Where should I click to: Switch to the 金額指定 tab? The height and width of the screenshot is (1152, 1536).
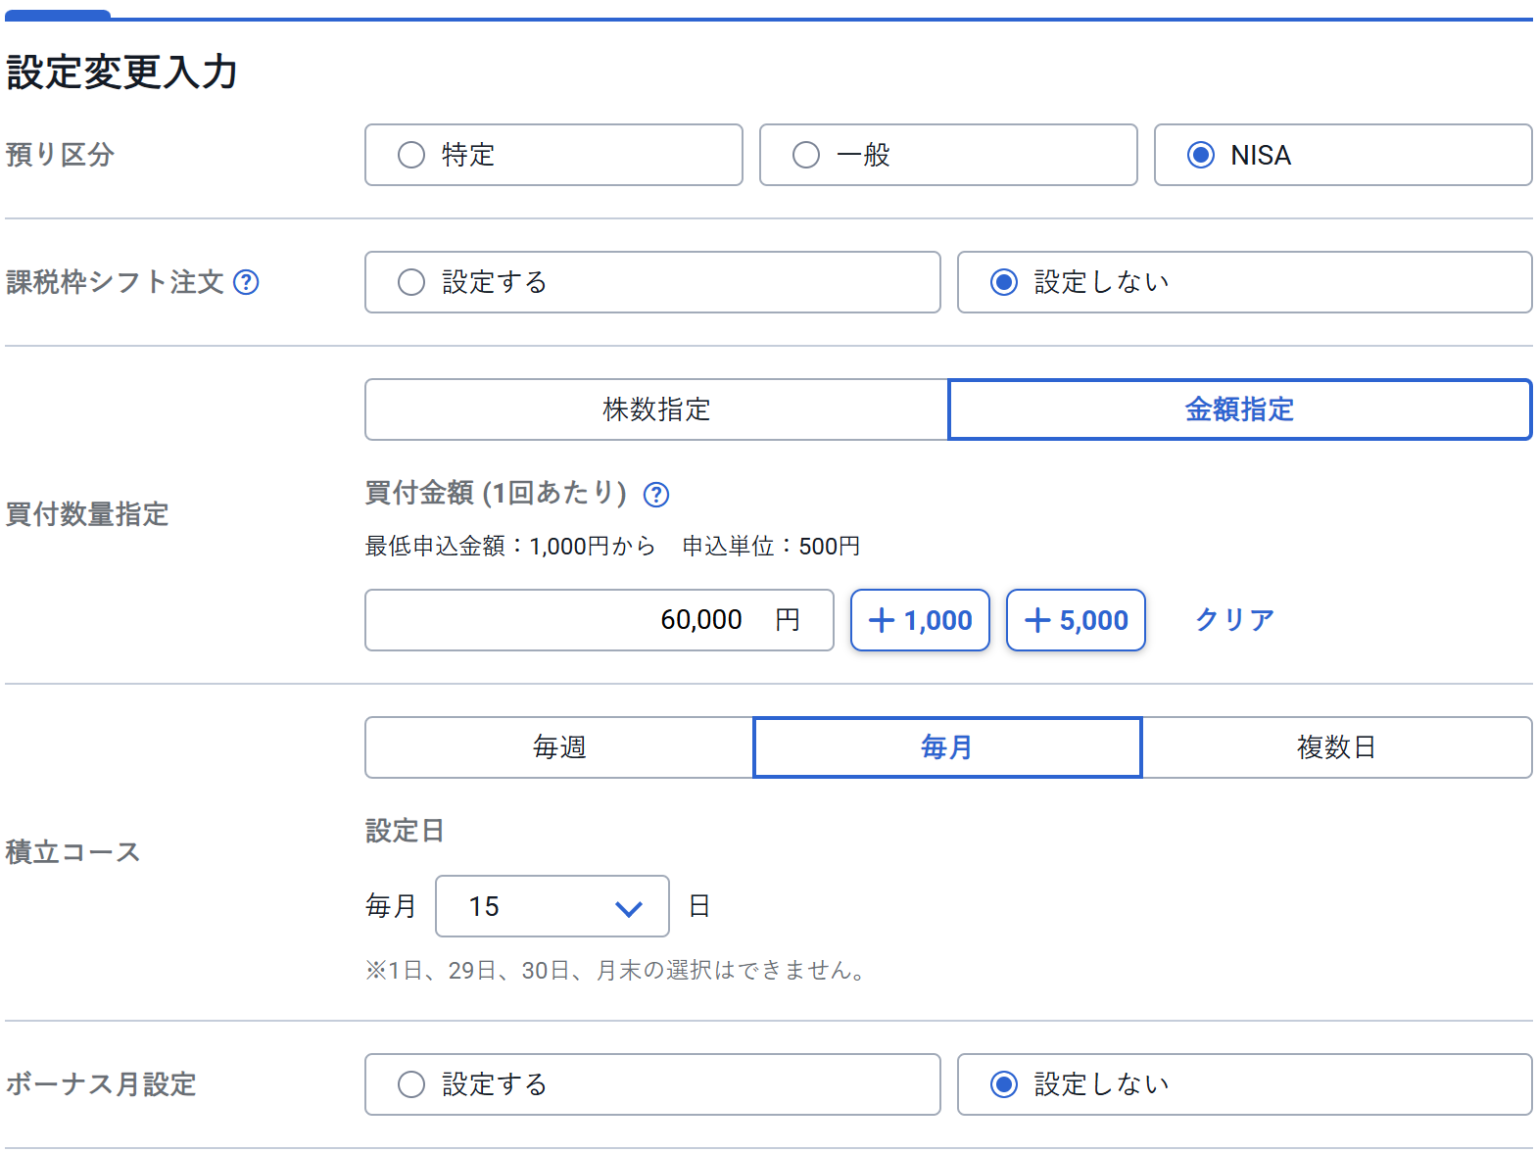tap(1239, 410)
